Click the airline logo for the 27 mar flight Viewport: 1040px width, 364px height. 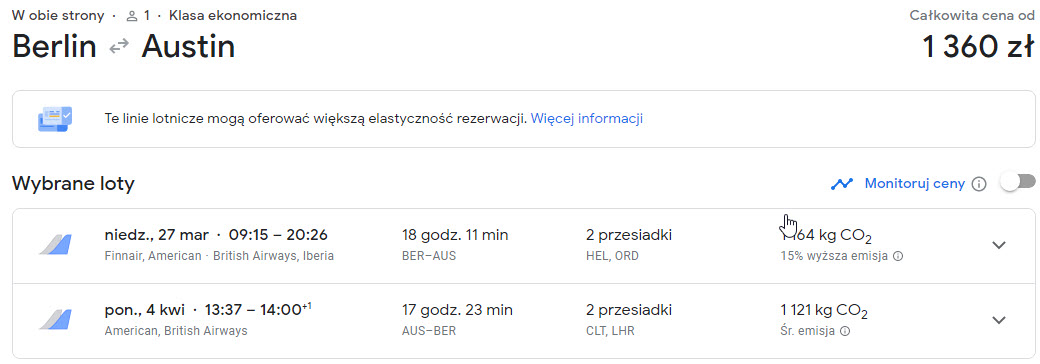55,245
